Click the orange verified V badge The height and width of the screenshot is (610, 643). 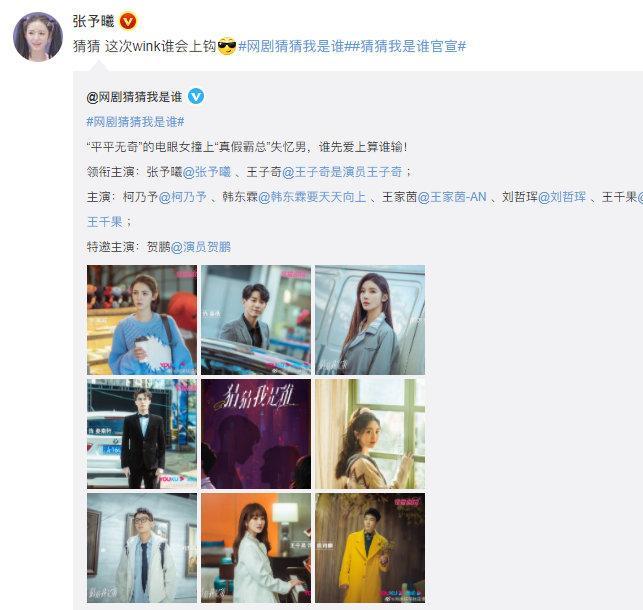click(x=128, y=21)
